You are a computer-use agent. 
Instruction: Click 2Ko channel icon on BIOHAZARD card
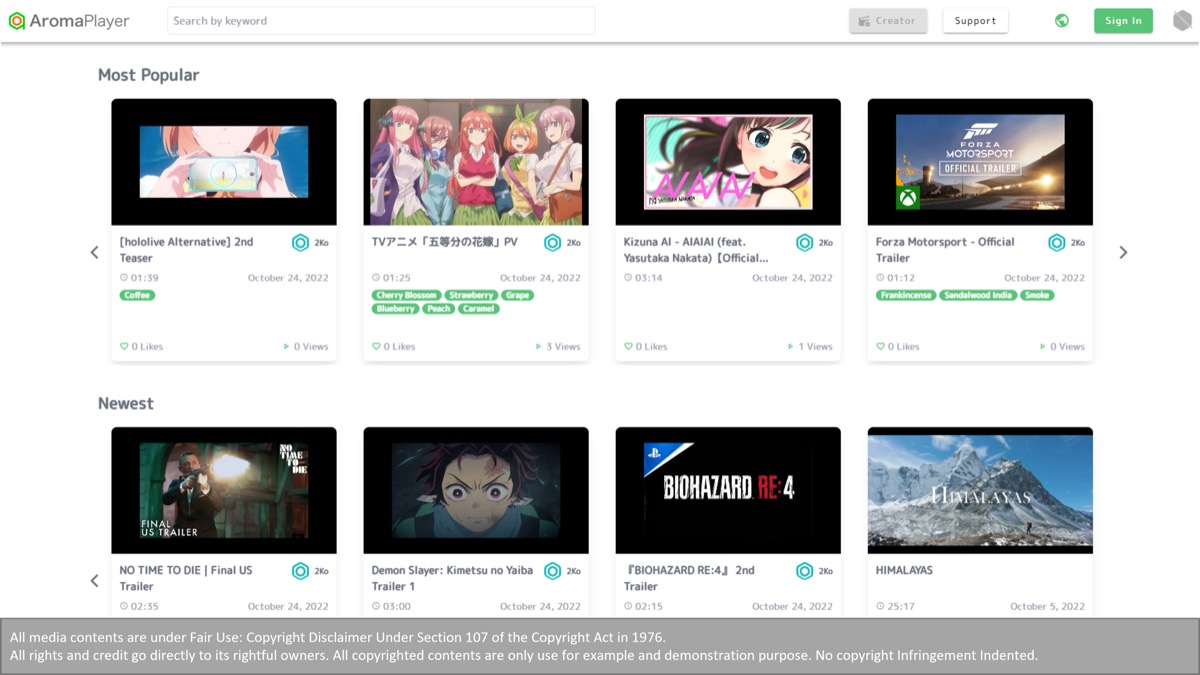coord(804,571)
